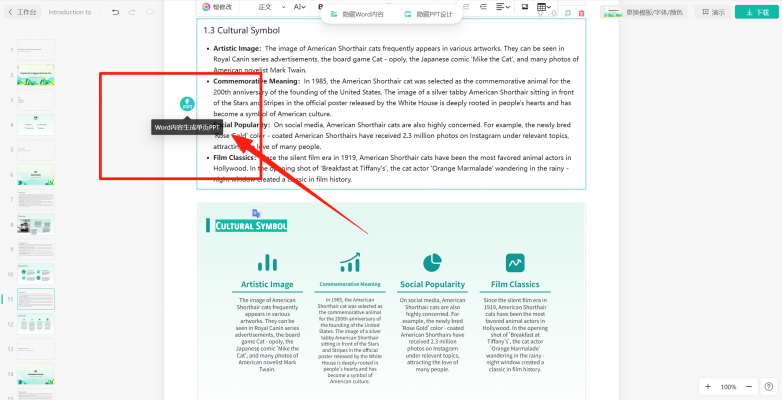Click the list icon left of alignment
The height and width of the screenshot is (400, 782).
tap(483, 7)
